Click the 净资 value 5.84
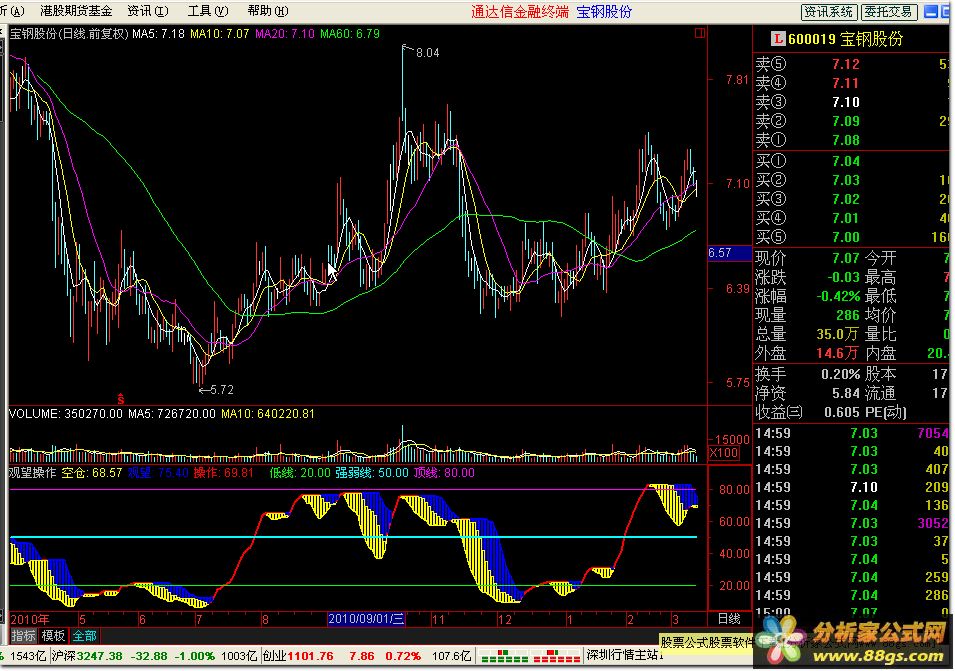This screenshot has height=671, width=955. tap(846, 394)
